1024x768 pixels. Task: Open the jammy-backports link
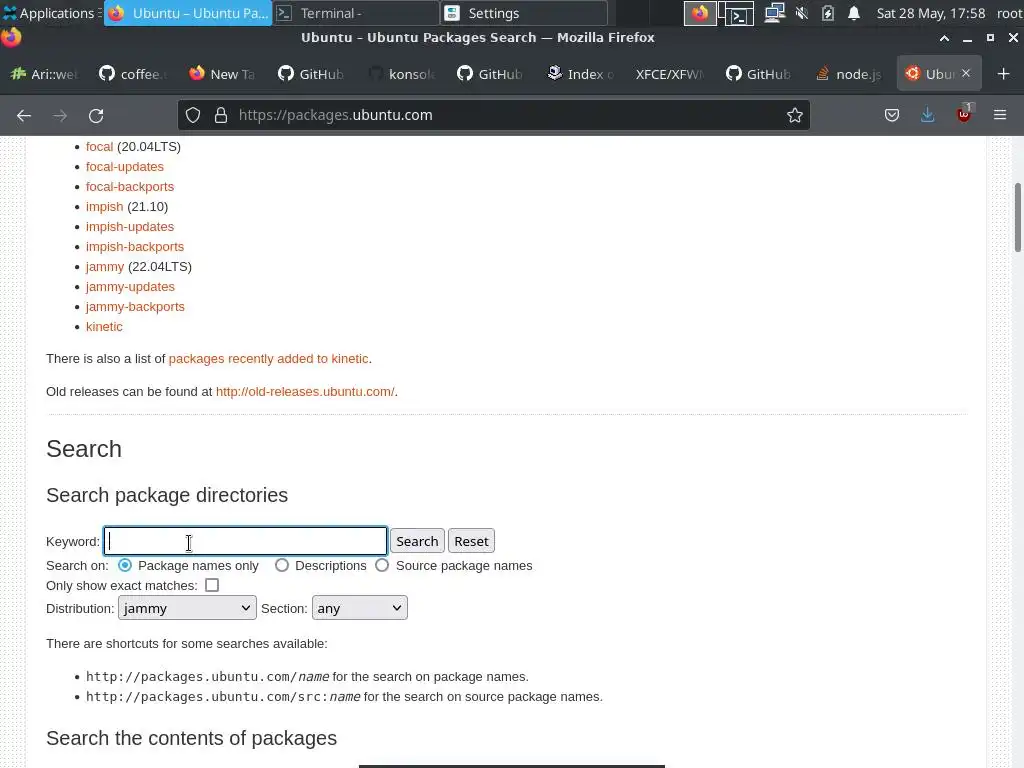coord(135,307)
